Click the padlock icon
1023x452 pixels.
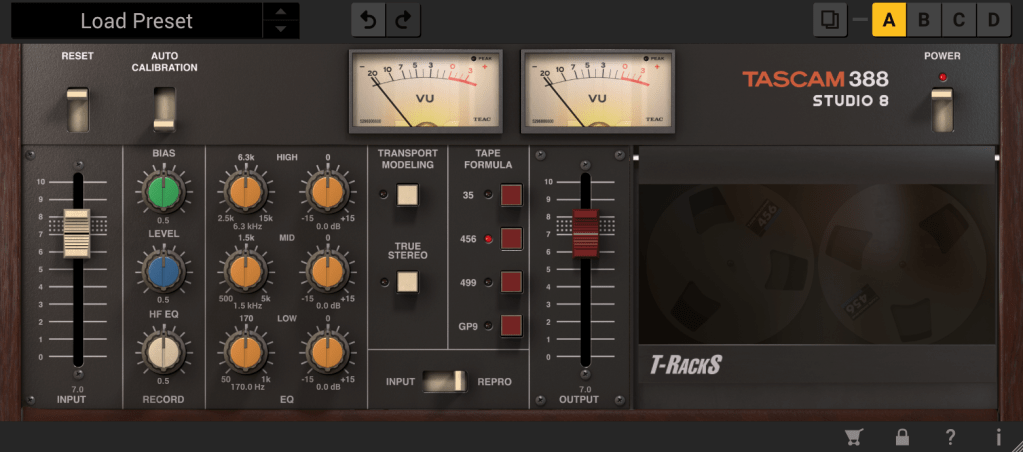(x=902, y=437)
